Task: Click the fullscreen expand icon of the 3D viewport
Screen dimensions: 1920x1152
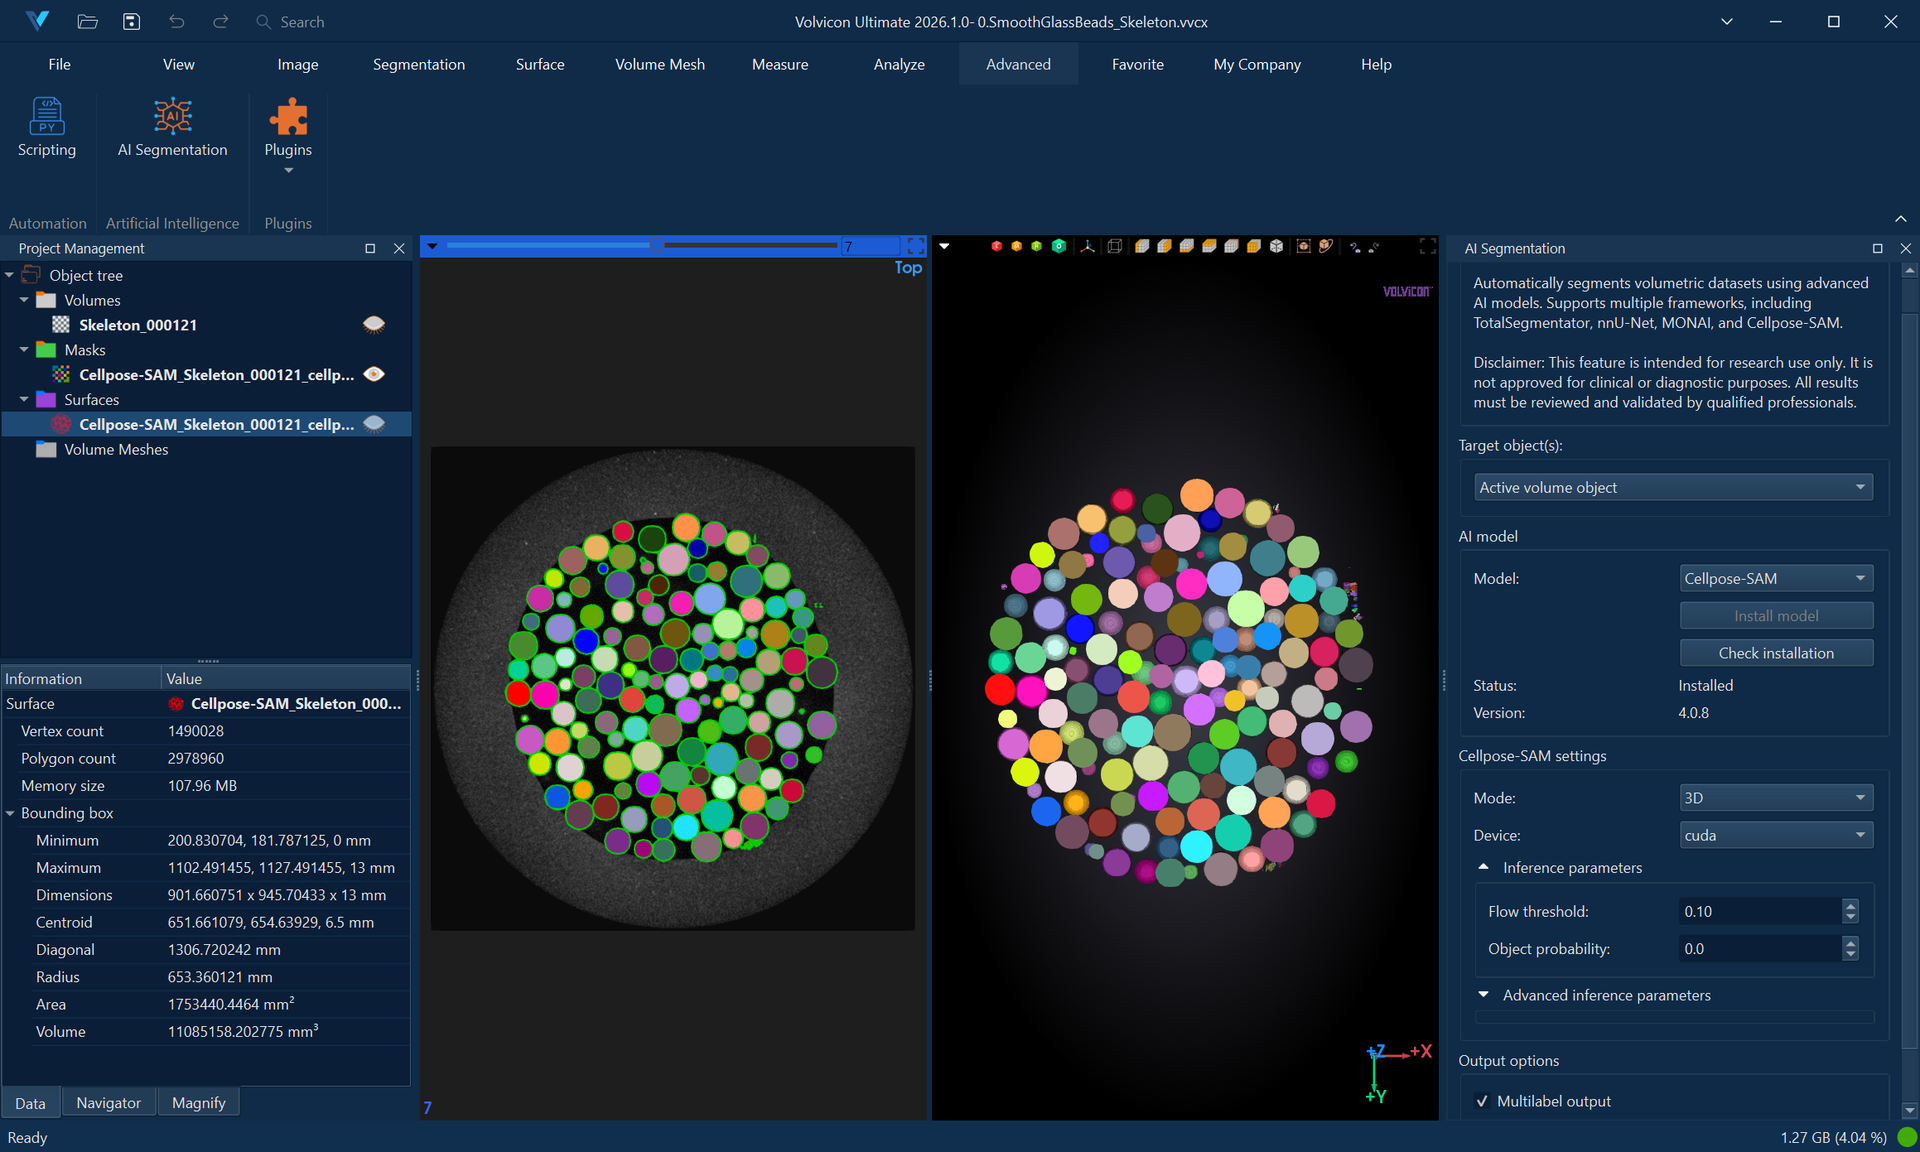Action: pos(1426,247)
